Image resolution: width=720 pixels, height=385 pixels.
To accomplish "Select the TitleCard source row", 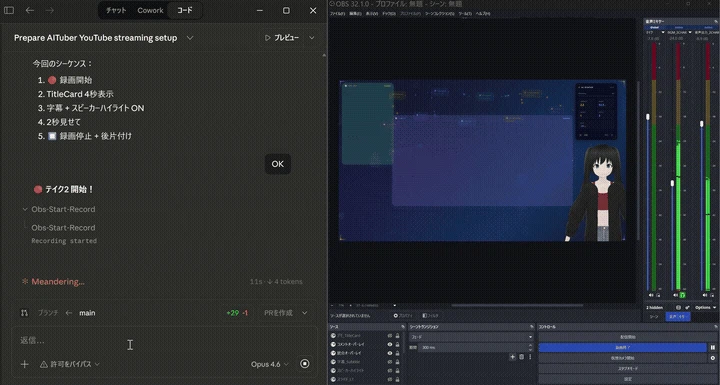I will click(x=366, y=336).
